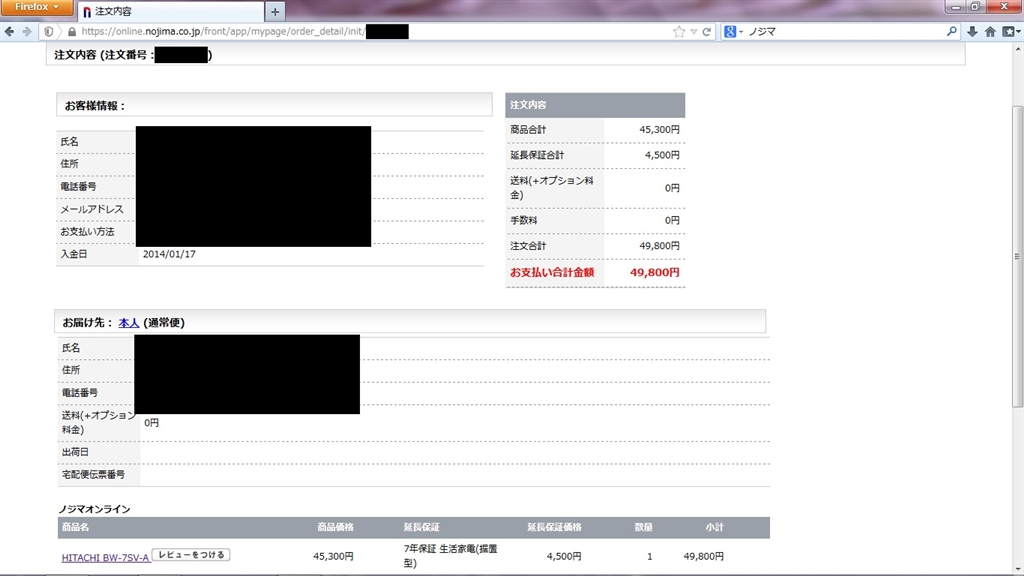Viewport: 1024px width, 576px height.
Task: Open a new tab with plus button
Action: 275,12
